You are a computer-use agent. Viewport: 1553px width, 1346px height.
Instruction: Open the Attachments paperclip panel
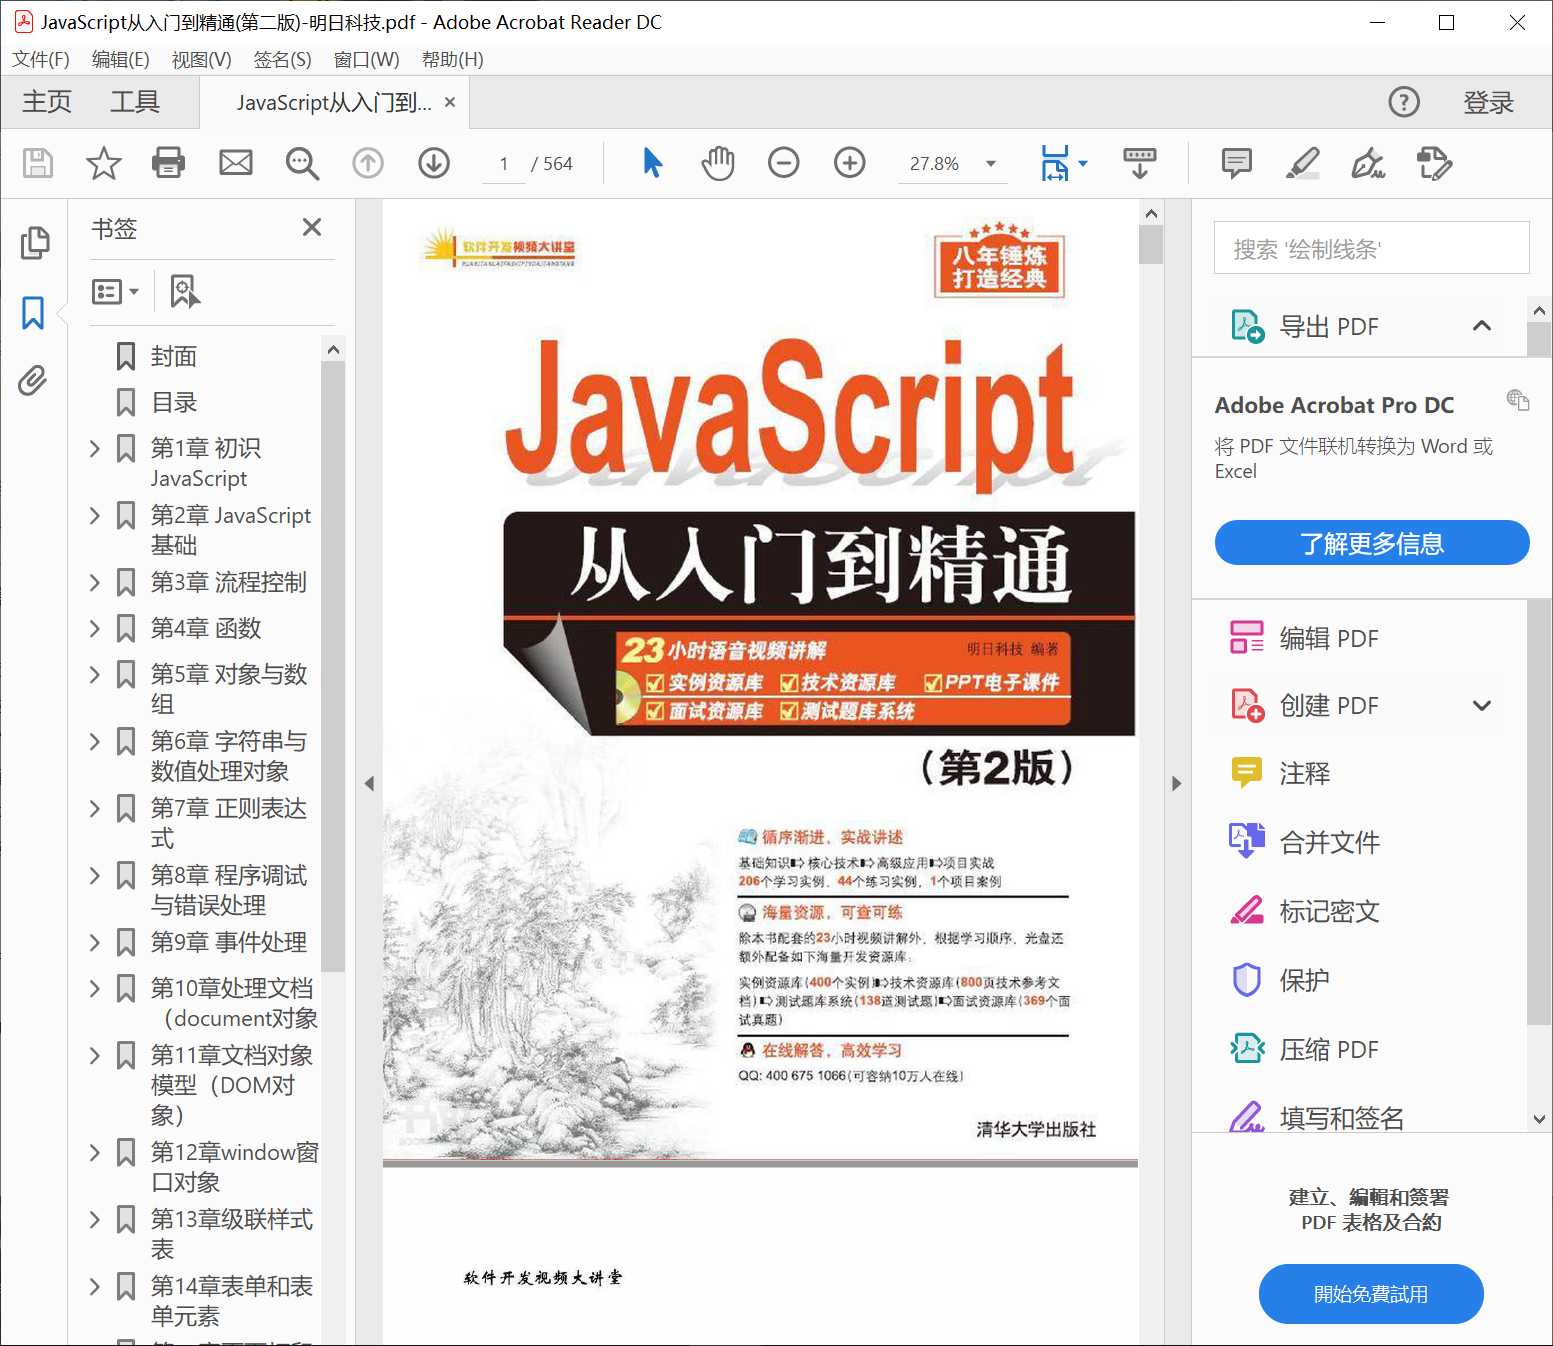[x=32, y=381]
